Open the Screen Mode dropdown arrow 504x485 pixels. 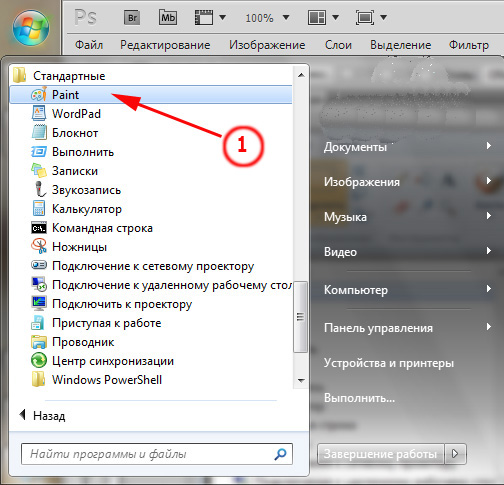tap(383, 17)
